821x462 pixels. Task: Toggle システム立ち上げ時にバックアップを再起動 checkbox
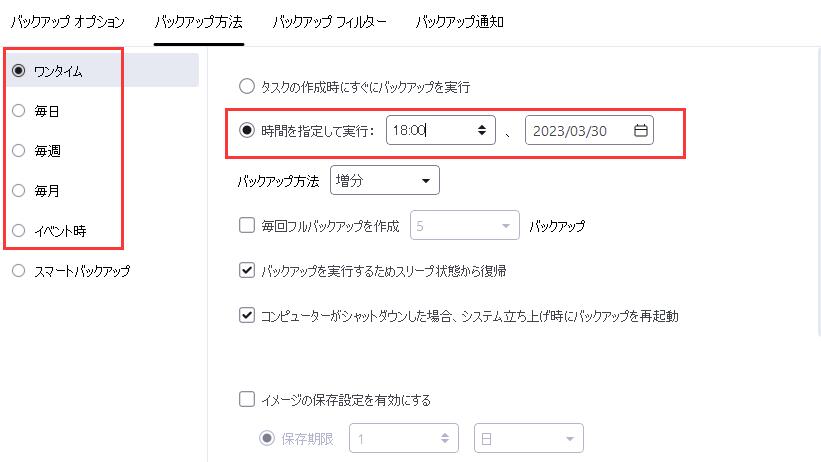click(x=247, y=315)
